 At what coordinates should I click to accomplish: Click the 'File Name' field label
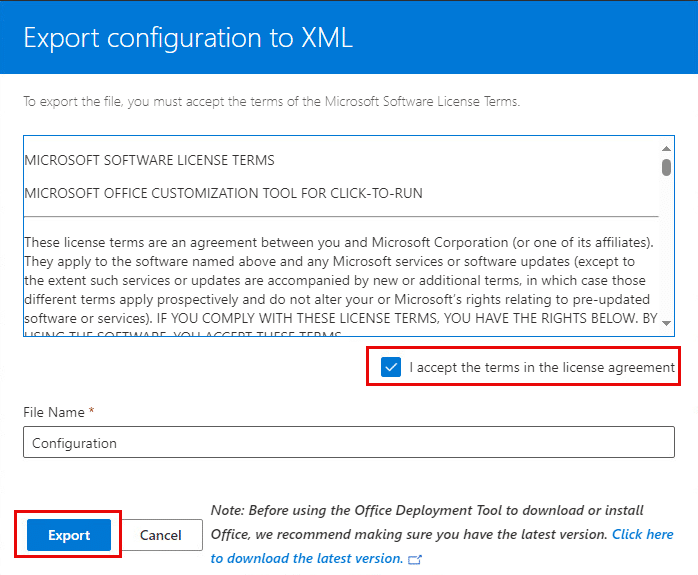pyautogui.click(x=52, y=412)
